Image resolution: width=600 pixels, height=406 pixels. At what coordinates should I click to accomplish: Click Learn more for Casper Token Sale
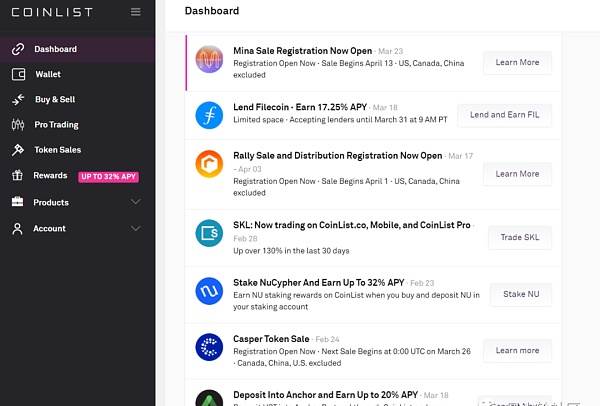517,351
